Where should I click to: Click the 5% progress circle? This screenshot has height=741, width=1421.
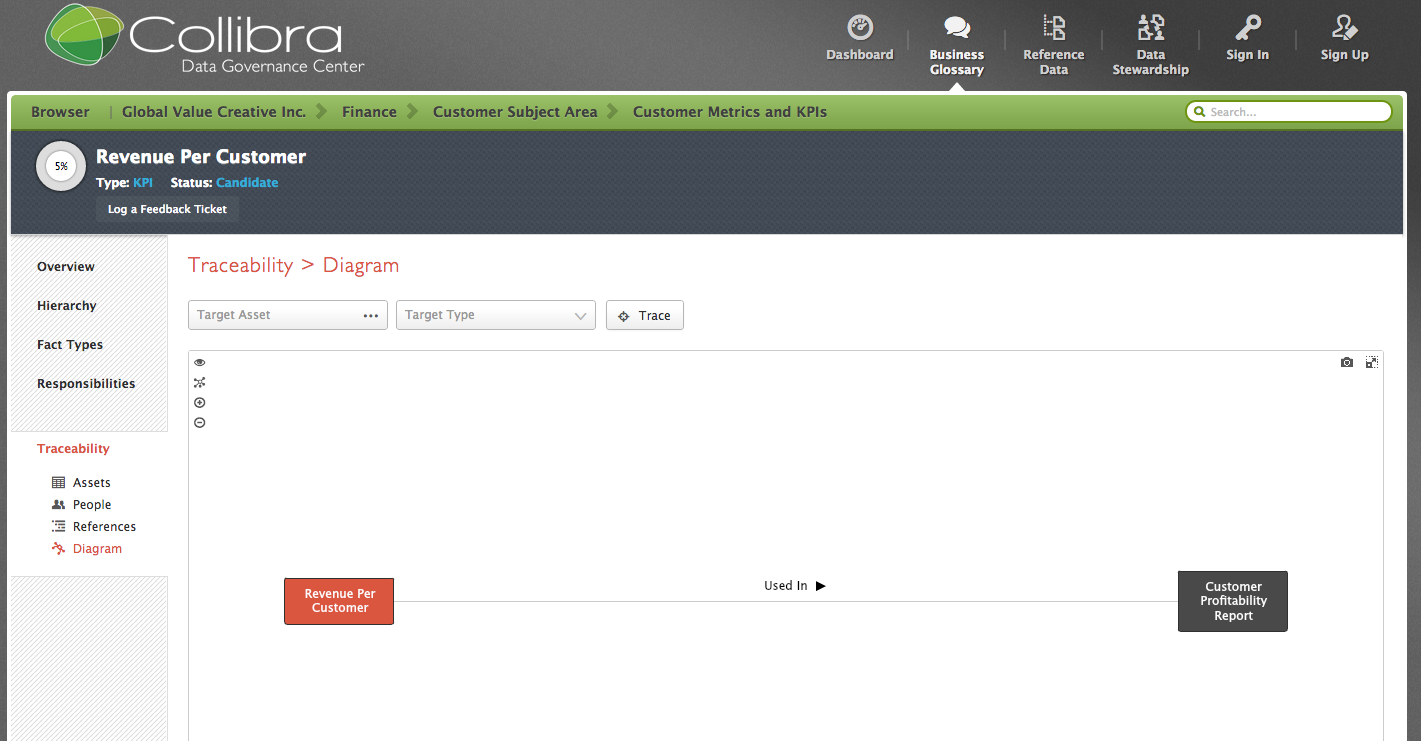tap(61, 167)
